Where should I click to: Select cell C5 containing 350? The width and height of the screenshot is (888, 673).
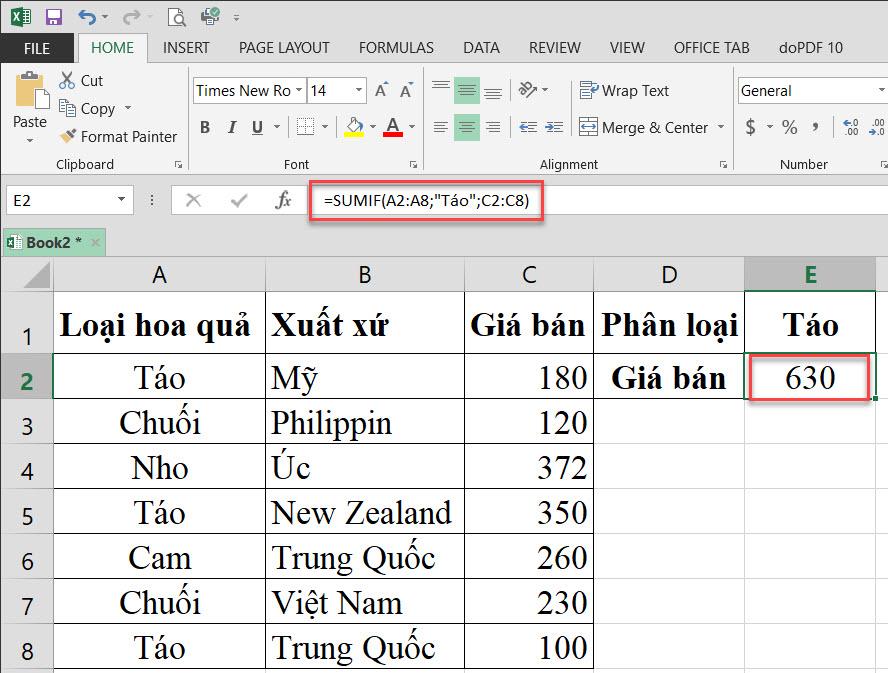pyautogui.click(x=528, y=511)
